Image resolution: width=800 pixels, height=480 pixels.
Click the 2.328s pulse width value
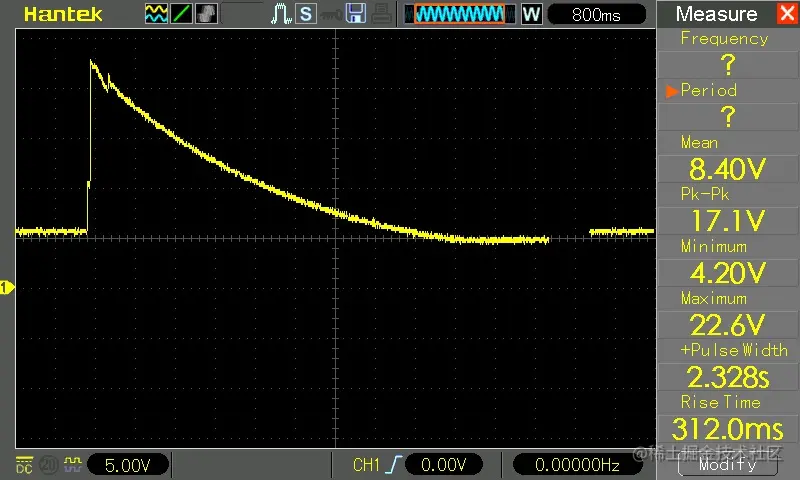728,377
